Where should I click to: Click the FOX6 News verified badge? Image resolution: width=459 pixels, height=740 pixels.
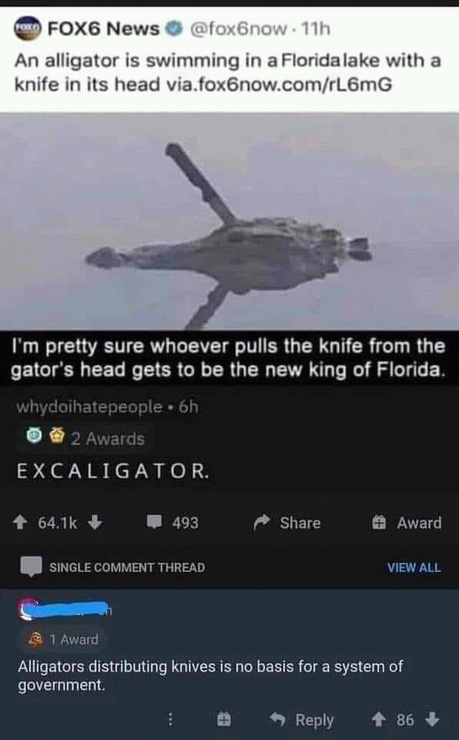(174, 29)
